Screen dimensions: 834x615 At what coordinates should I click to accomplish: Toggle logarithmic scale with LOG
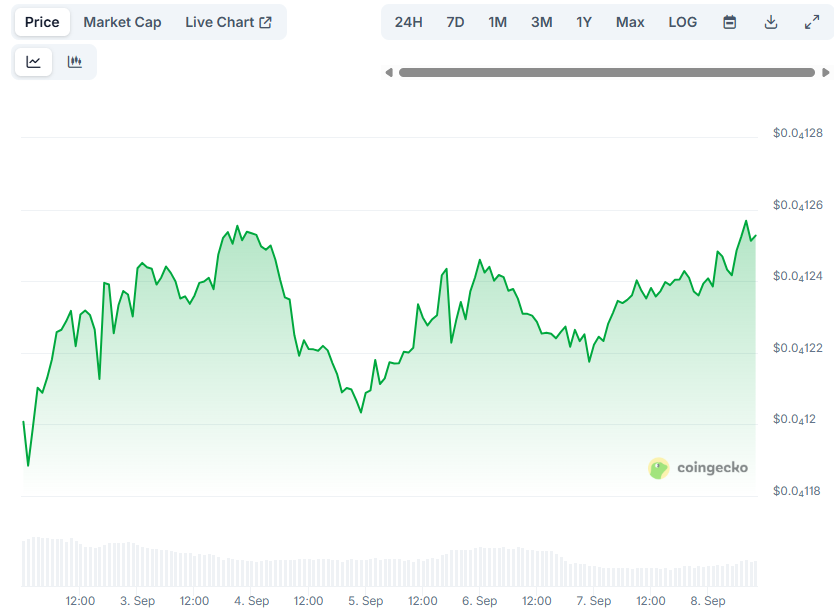coord(682,21)
